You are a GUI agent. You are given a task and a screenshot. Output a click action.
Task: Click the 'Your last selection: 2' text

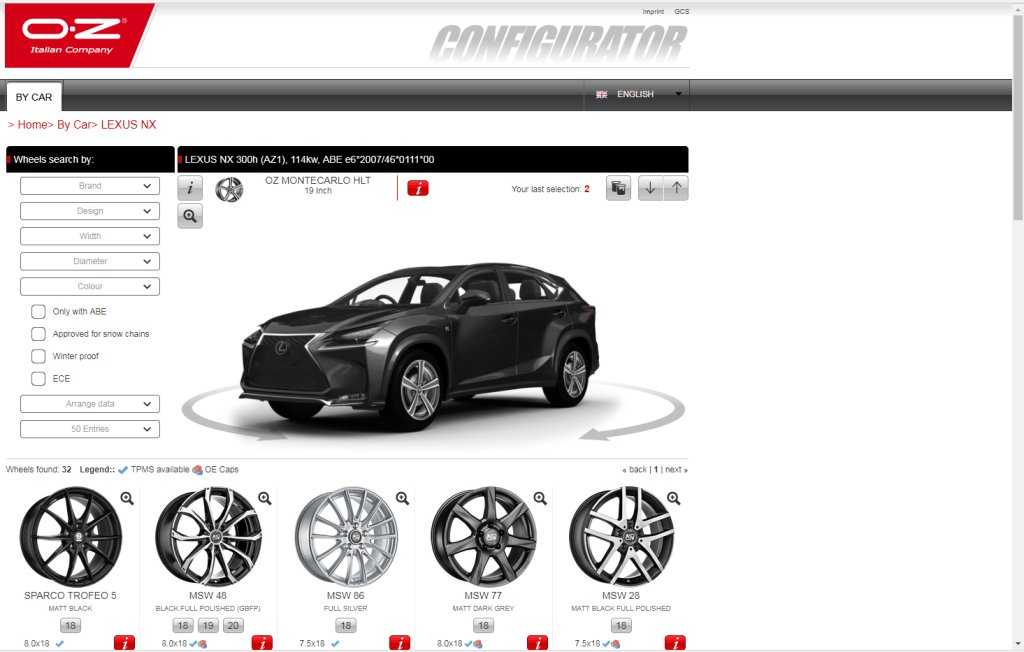[x=551, y=189]
